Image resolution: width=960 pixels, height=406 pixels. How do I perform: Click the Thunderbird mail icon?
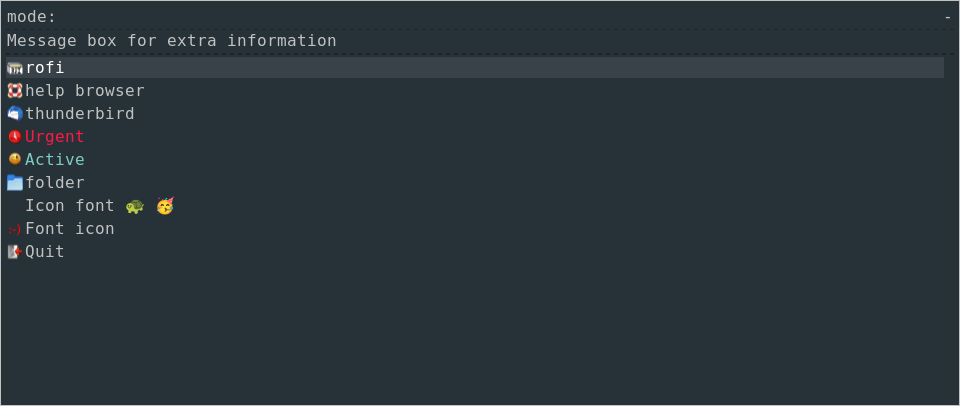point(15,114)
